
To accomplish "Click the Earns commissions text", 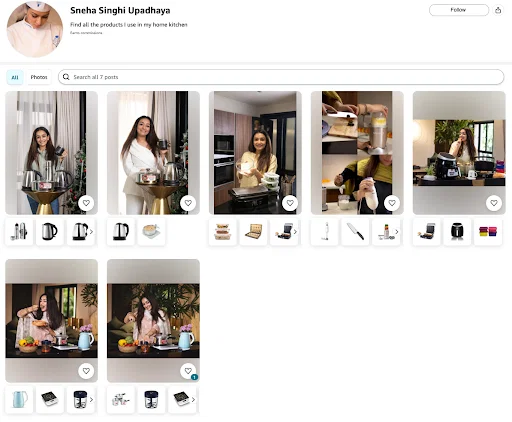I will 86,33.
